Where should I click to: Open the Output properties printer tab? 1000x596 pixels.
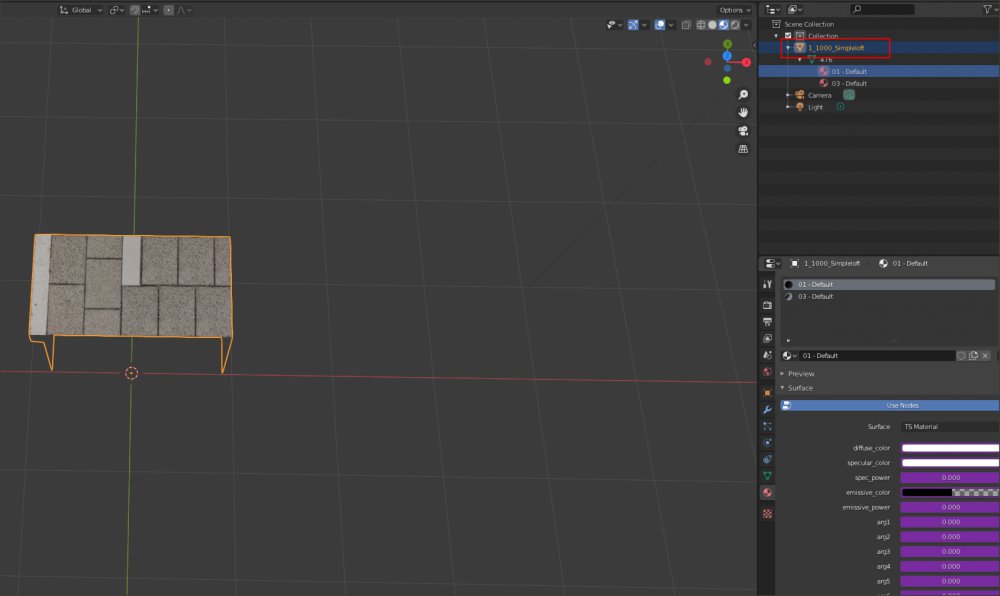coord(767,322)
